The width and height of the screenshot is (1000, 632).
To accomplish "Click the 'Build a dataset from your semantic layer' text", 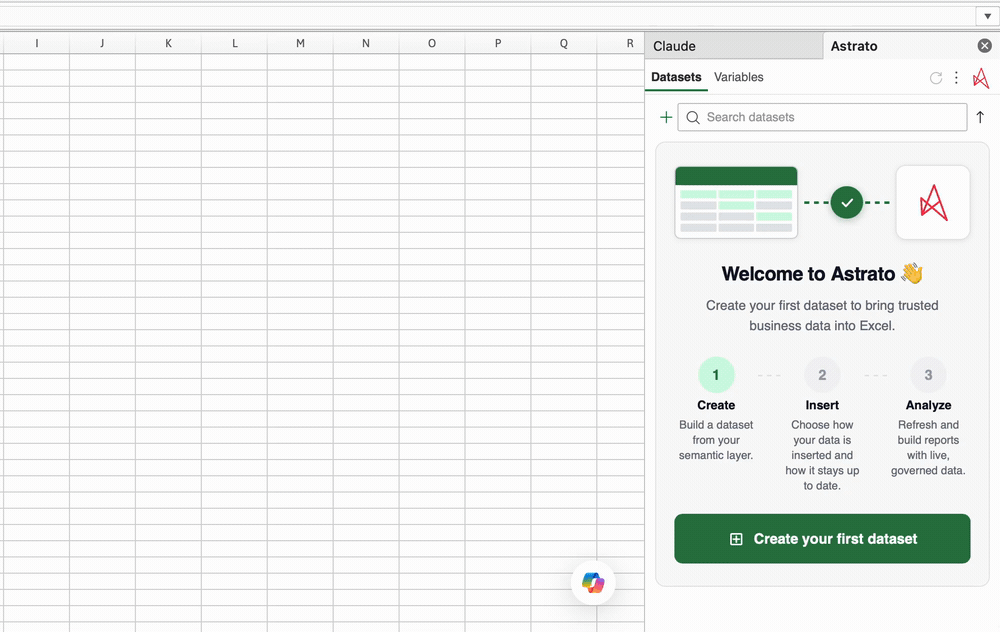I will tap(716, 440).
